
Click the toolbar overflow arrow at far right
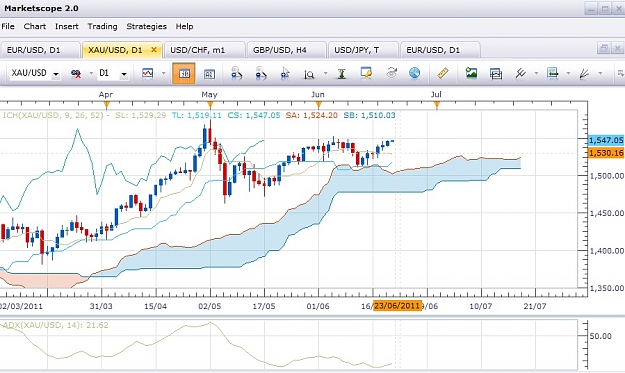pos(620,73)
